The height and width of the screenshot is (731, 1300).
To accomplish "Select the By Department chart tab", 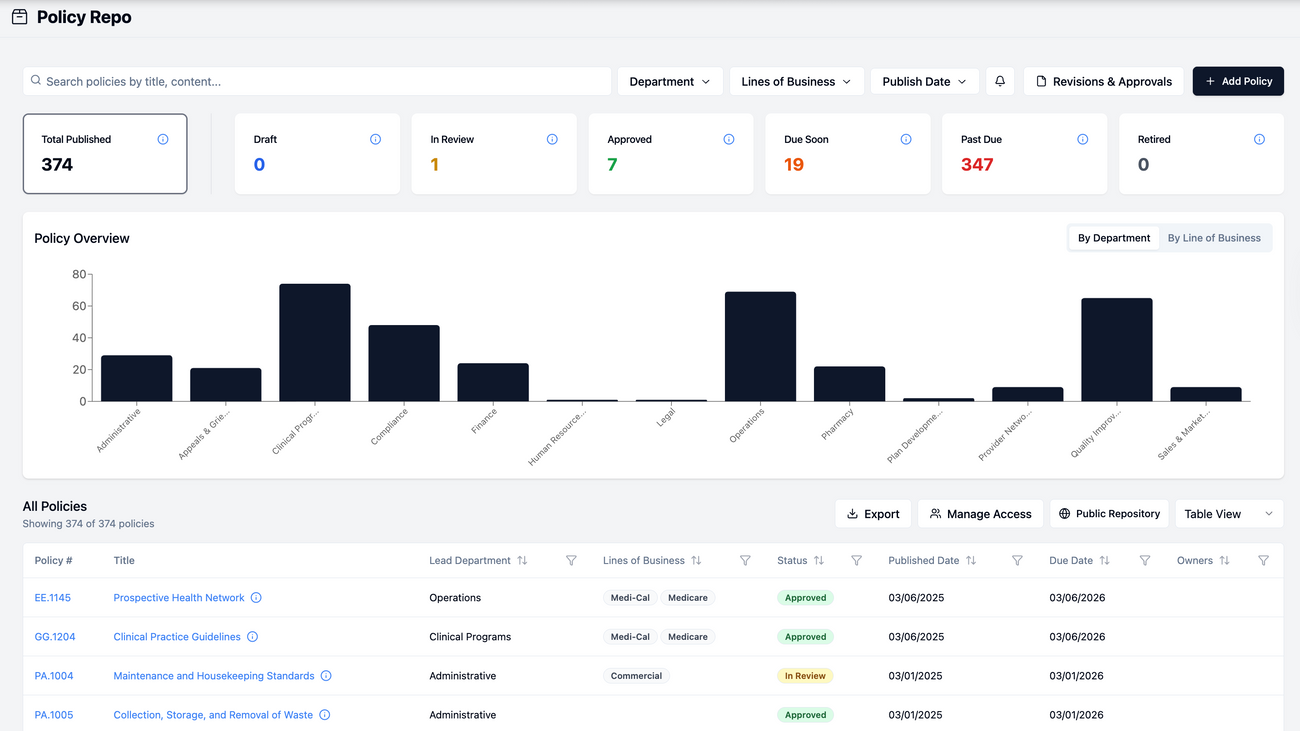I will pyautogui.click(x=1113, y=237).
